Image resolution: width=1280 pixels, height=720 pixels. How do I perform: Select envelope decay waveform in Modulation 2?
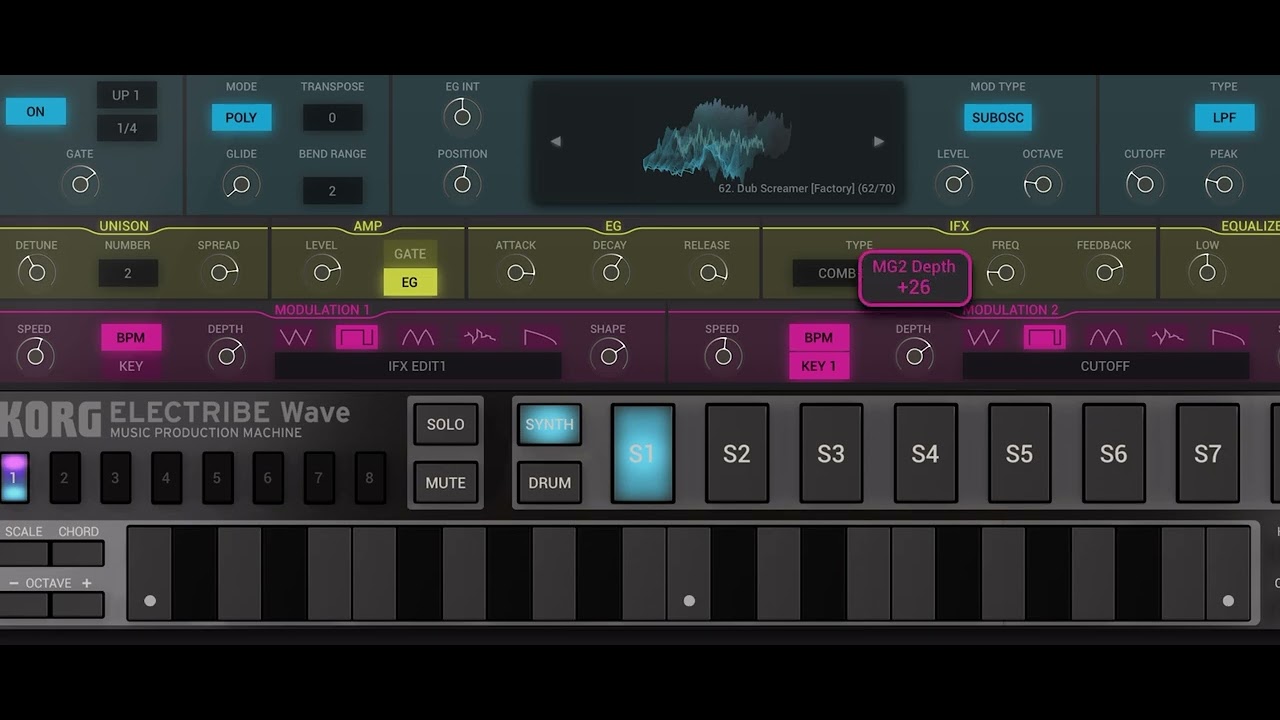pyautogui.click(x=1228, y=337)
